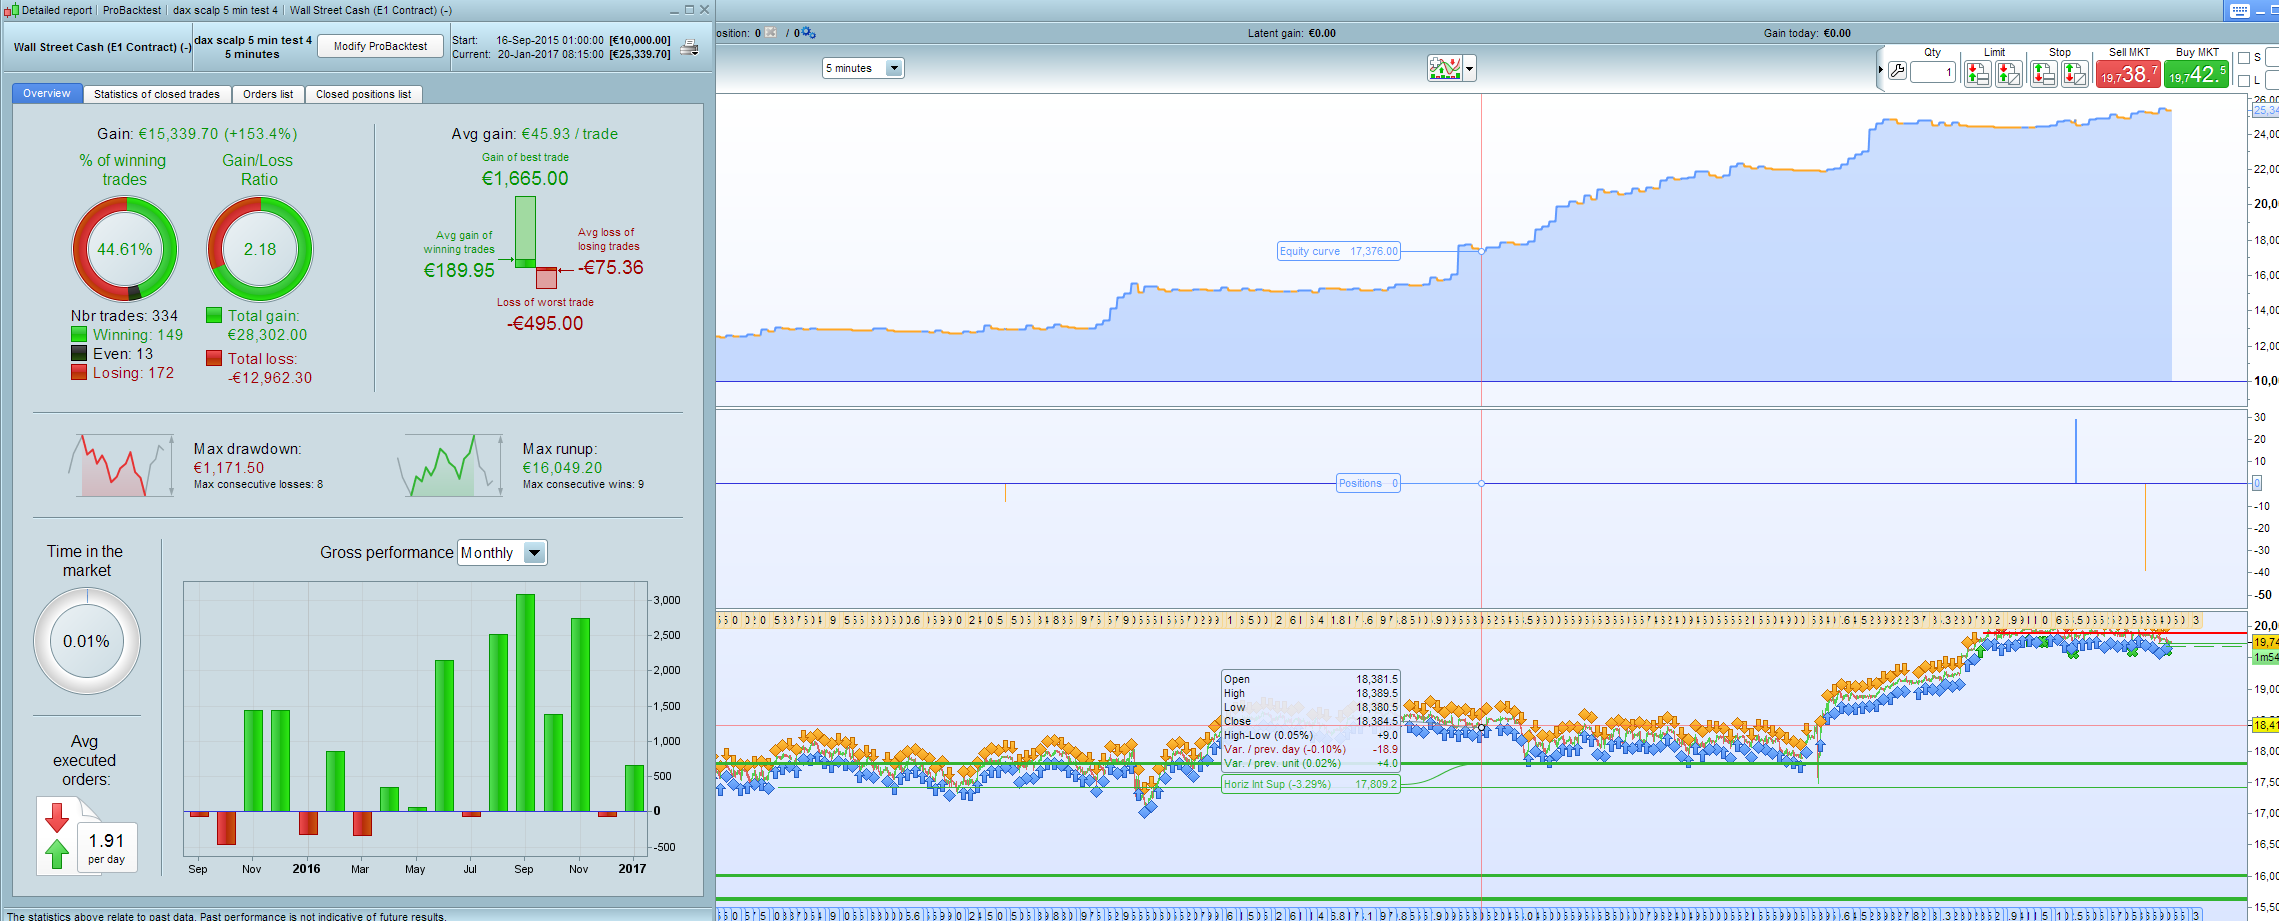Expand the indicator icon dropdown arrow
This screenshot has width=2279, height=921.
click(x=1469, y=69)
